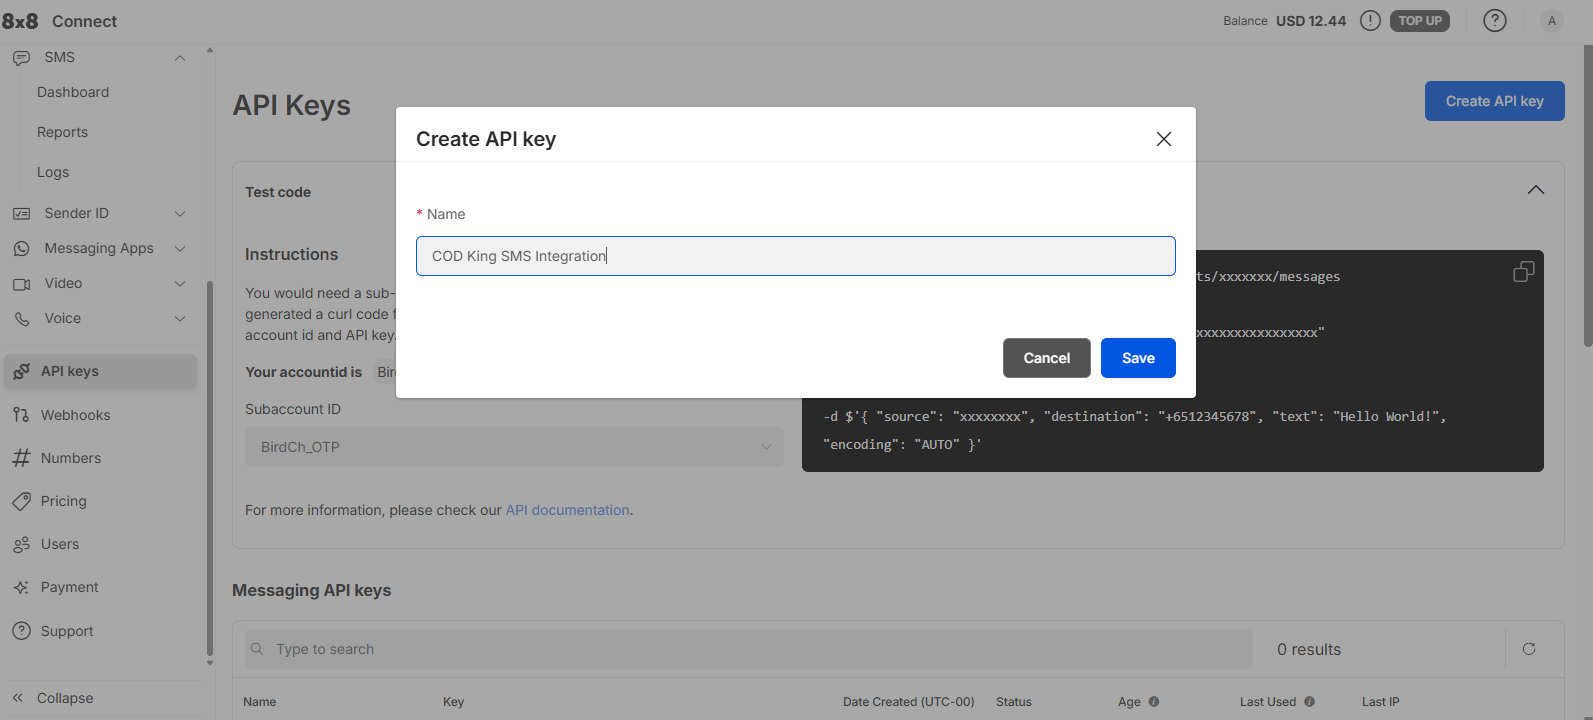This screenshot has height=720, width=1593.
Task: Click the Collapse double-chevron icon
Action: tap(18, 698)
